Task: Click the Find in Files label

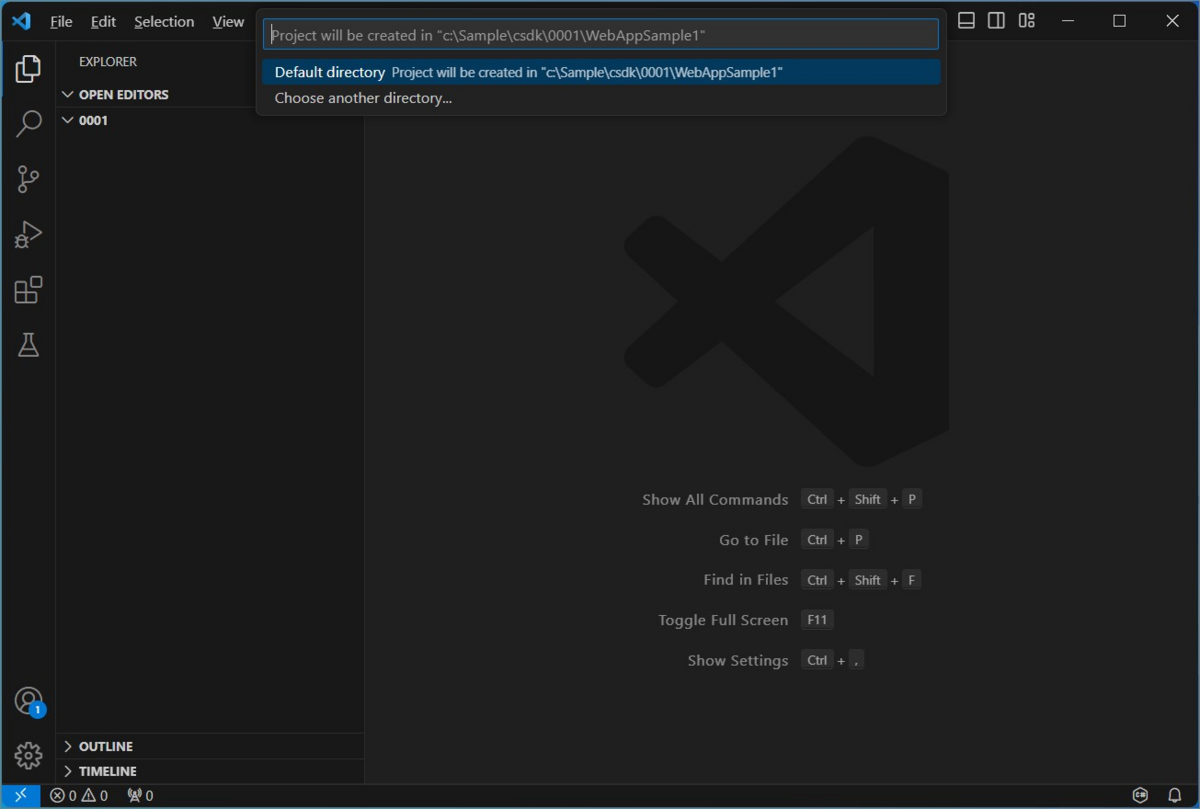Action: [746, 580]
